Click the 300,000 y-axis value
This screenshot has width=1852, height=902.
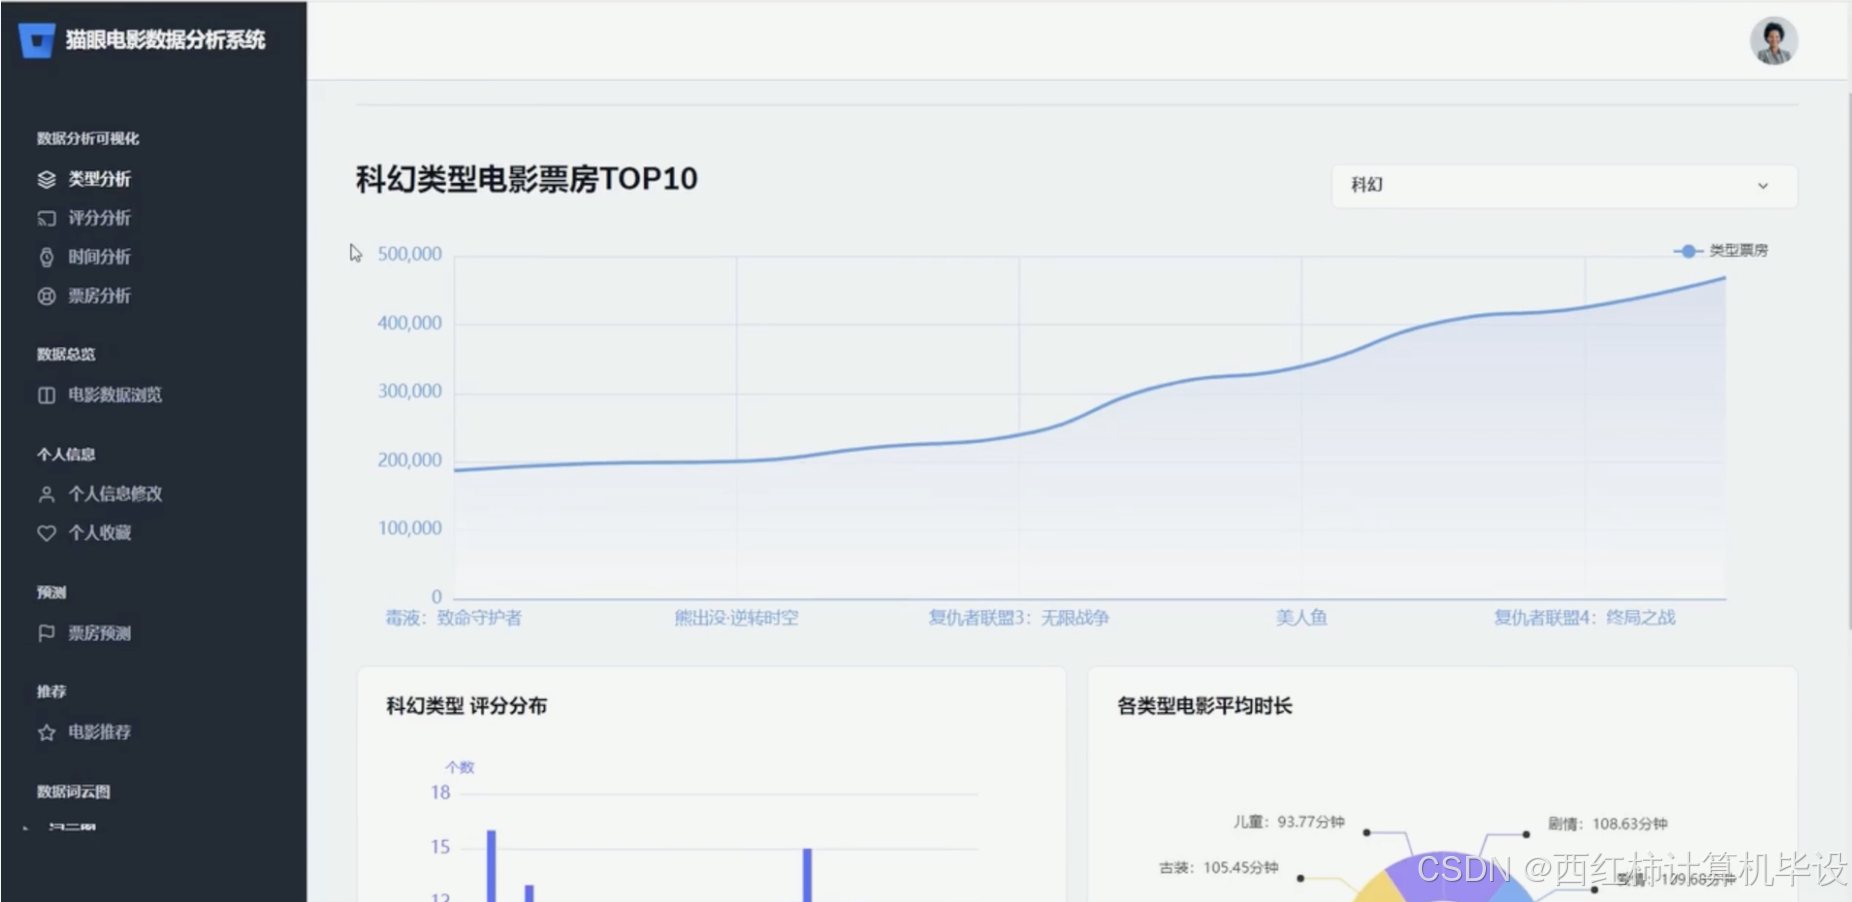[409, 391]
